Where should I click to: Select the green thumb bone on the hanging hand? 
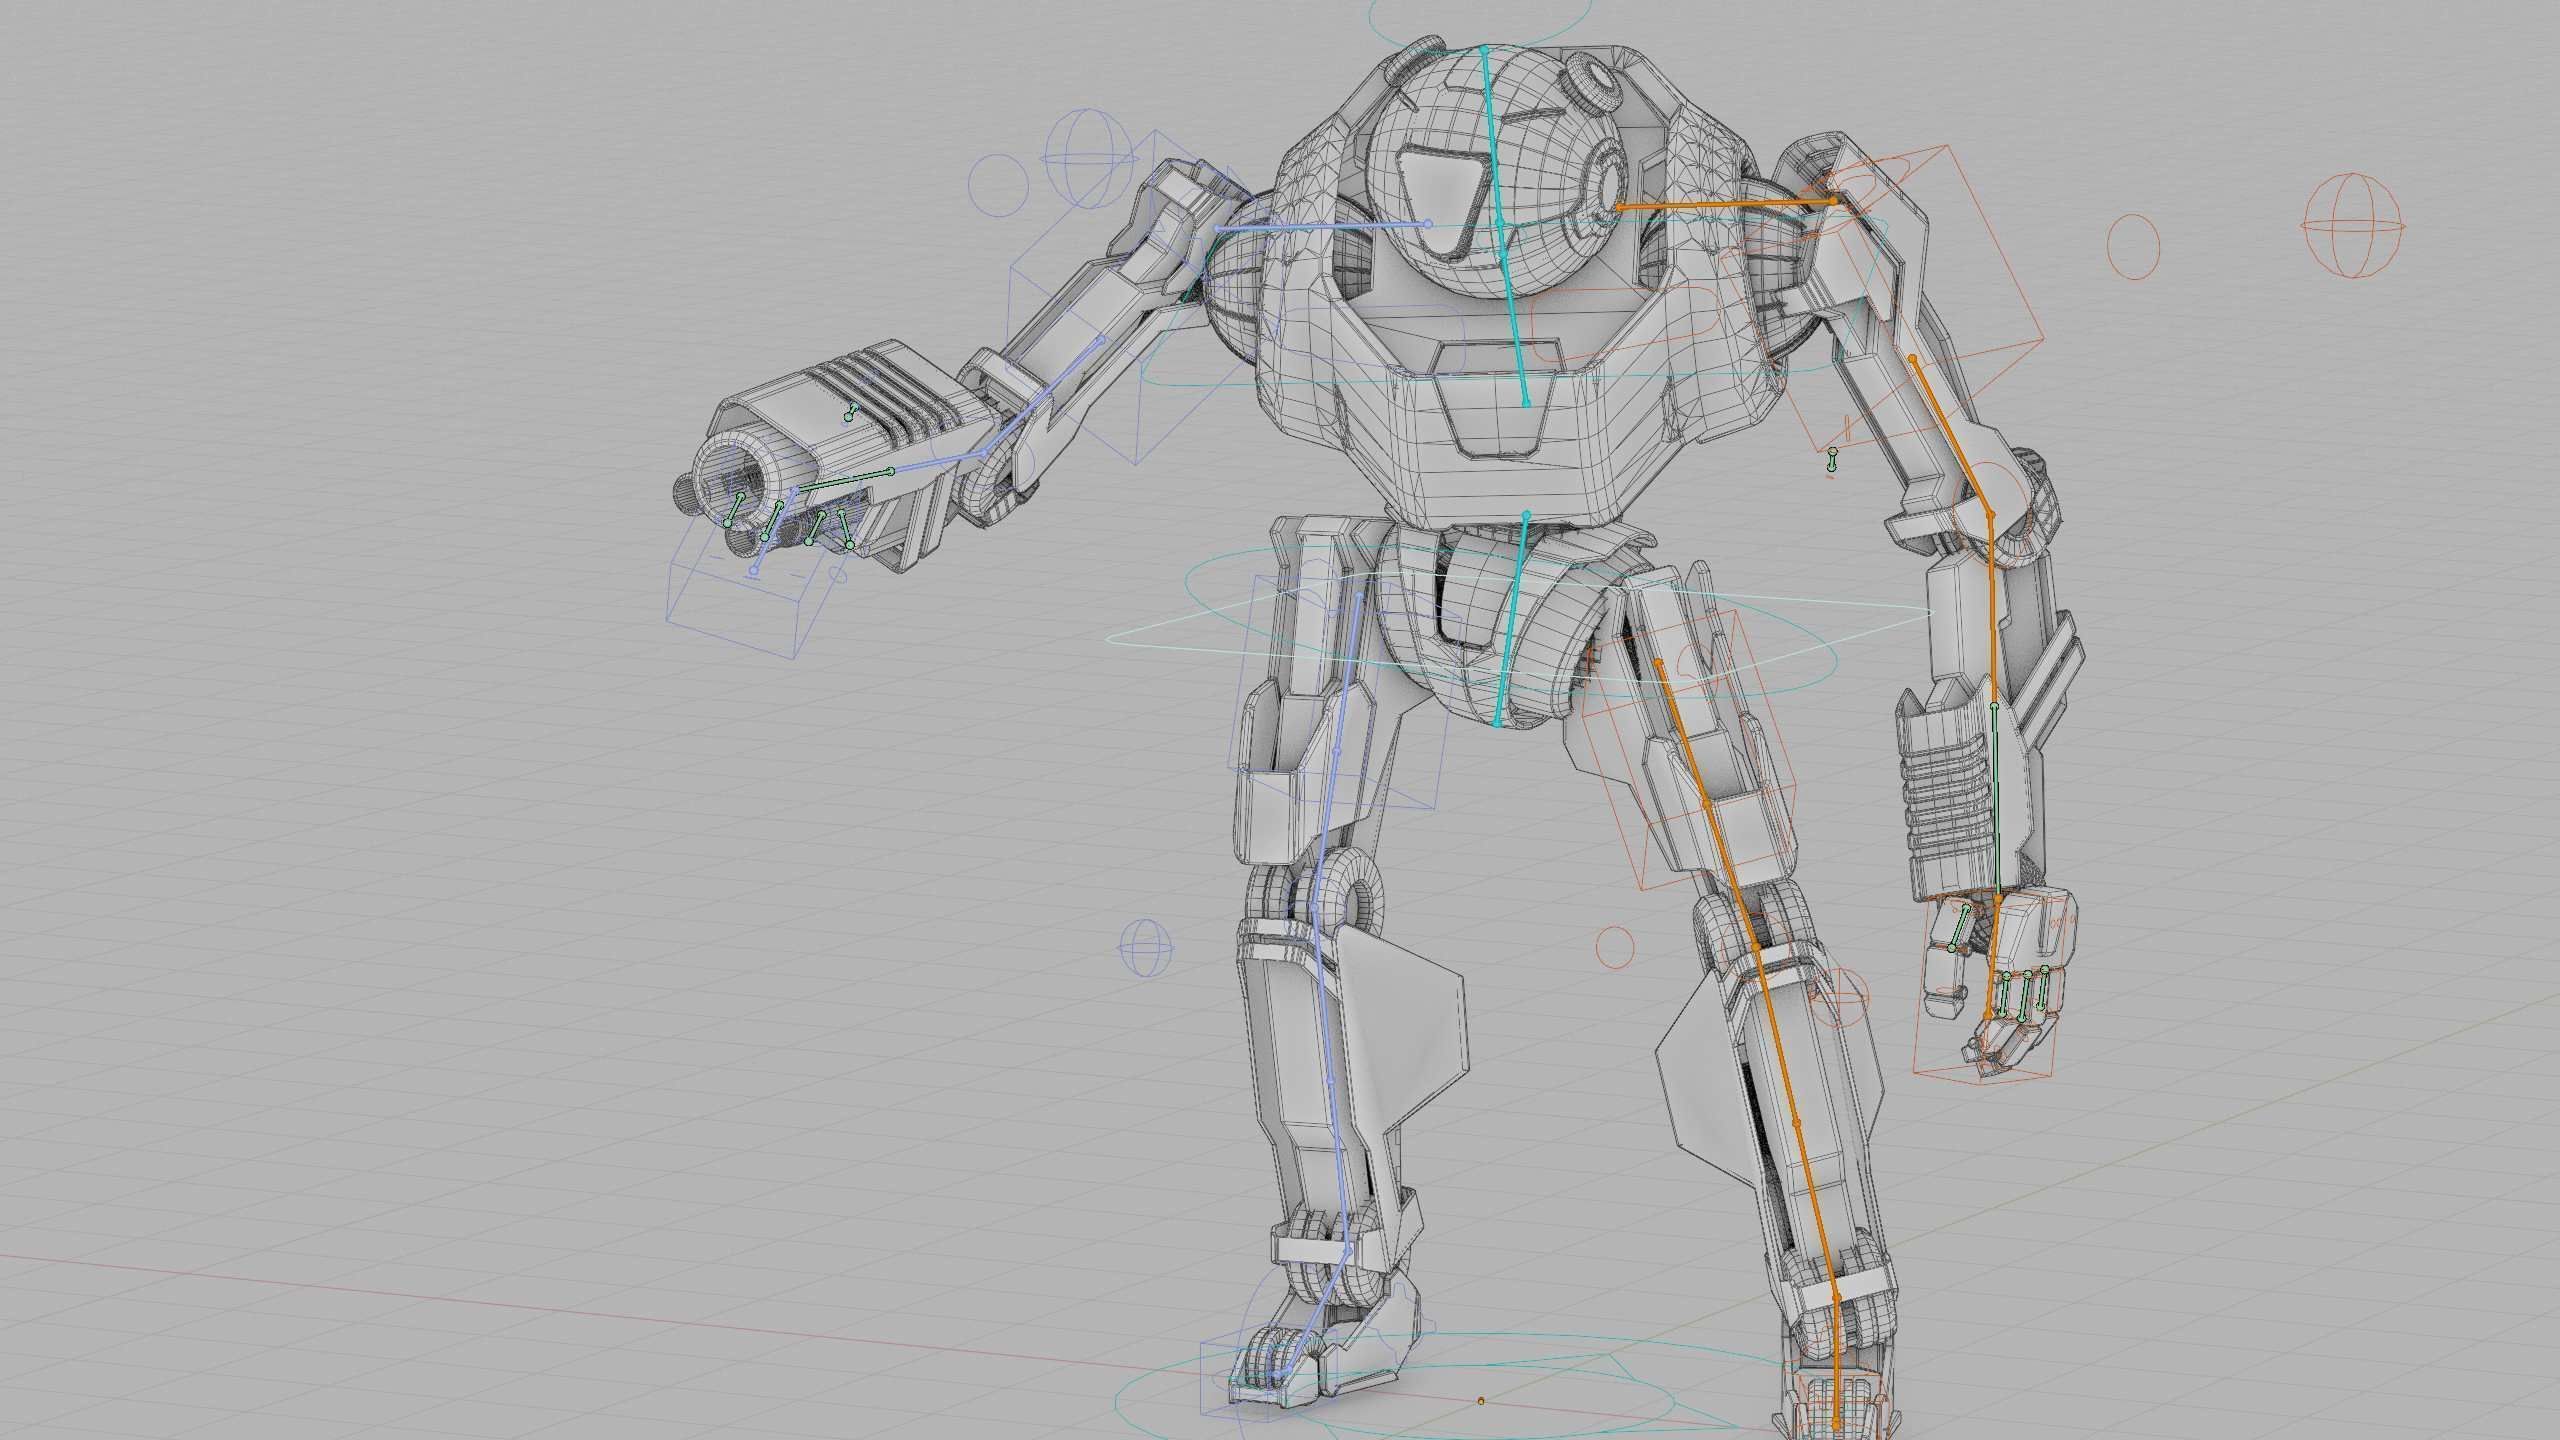coord(1958,927)
